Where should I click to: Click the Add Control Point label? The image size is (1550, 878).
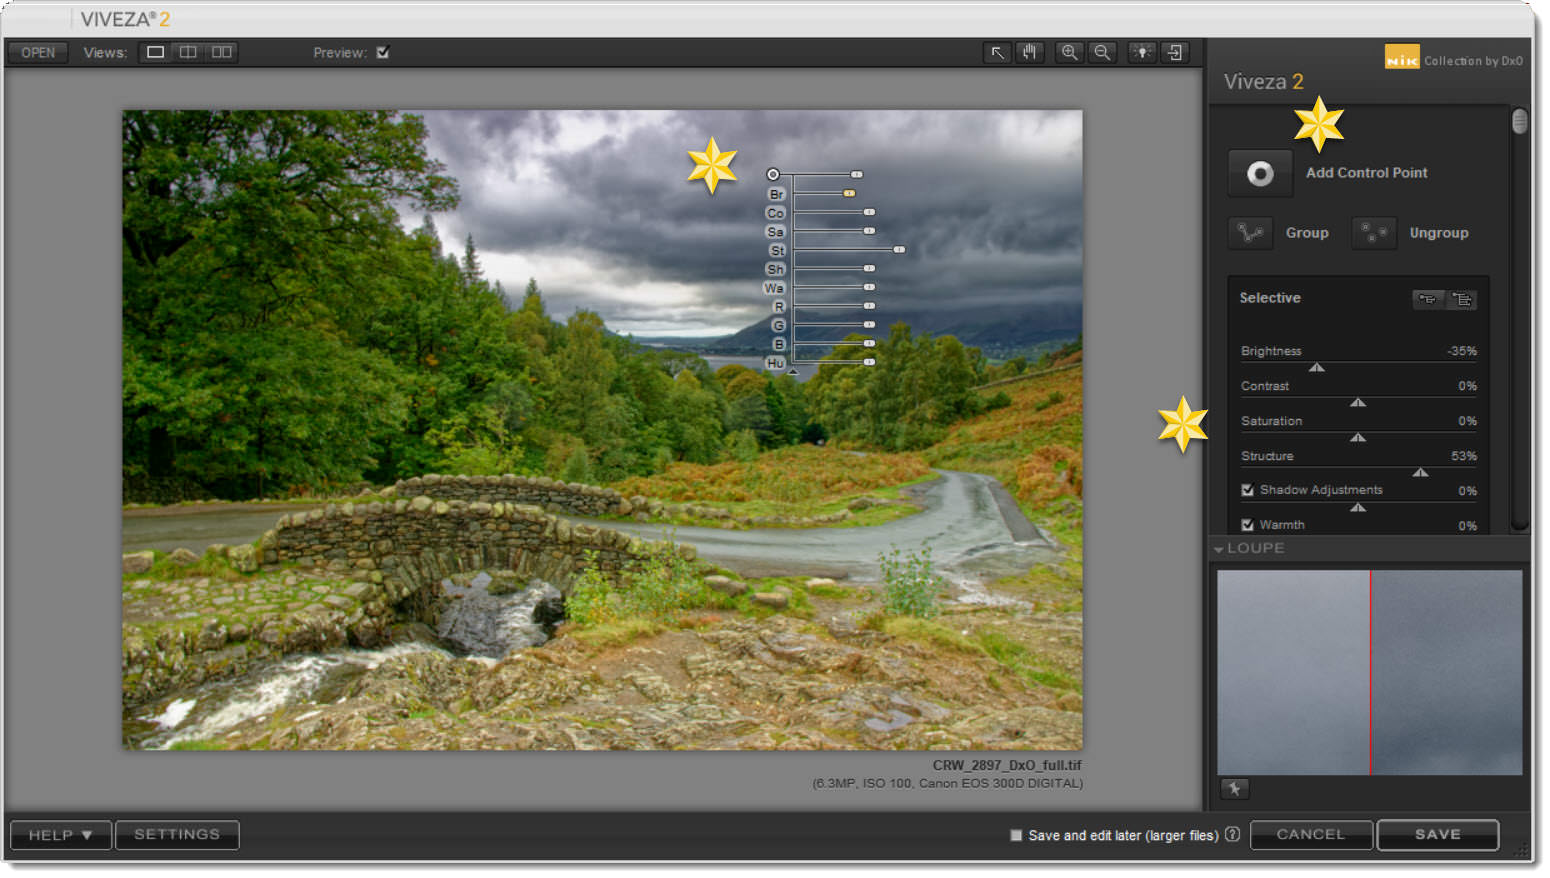pyautogui.click(x=1366, y=173)
